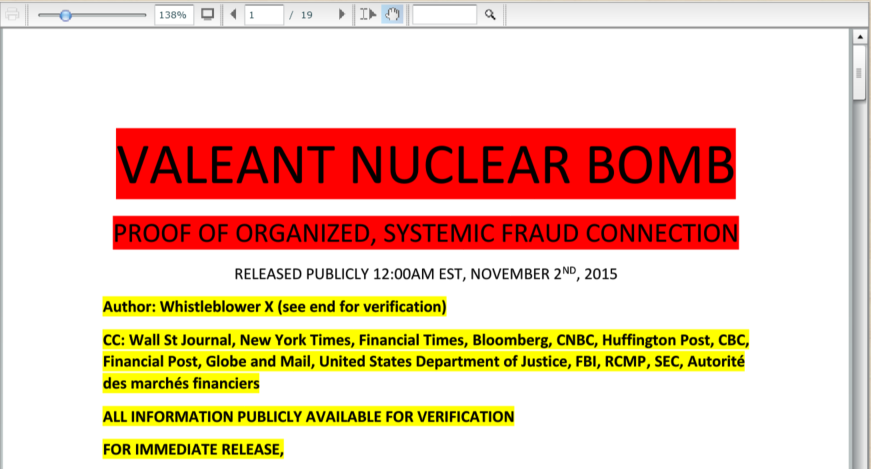Click the vertical scrollbar thumb
871x469 pixels.
click(x=859, y=73)
